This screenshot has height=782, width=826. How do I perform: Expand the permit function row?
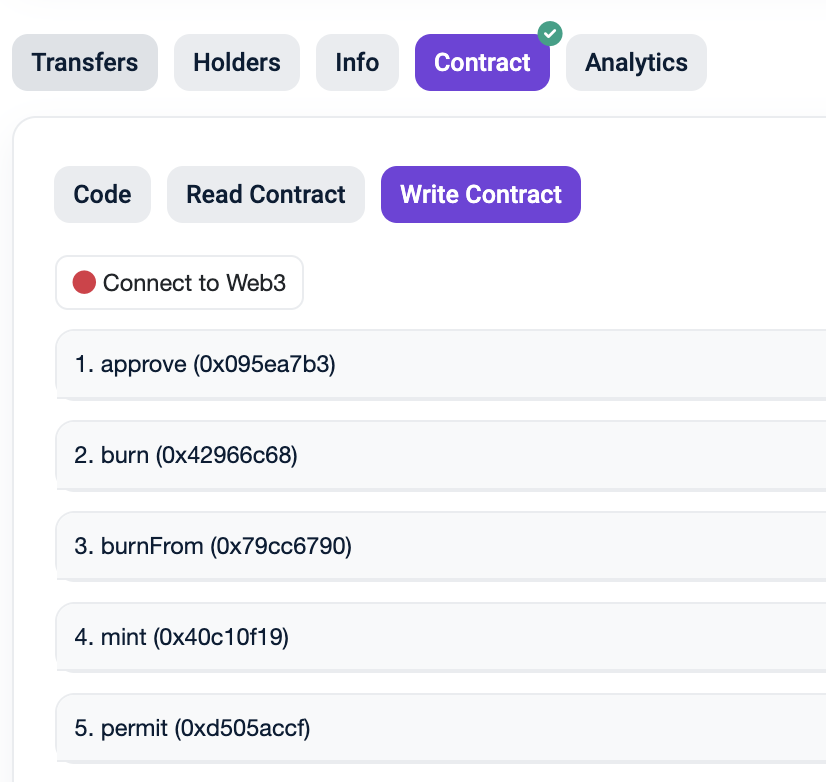[440, 728]
